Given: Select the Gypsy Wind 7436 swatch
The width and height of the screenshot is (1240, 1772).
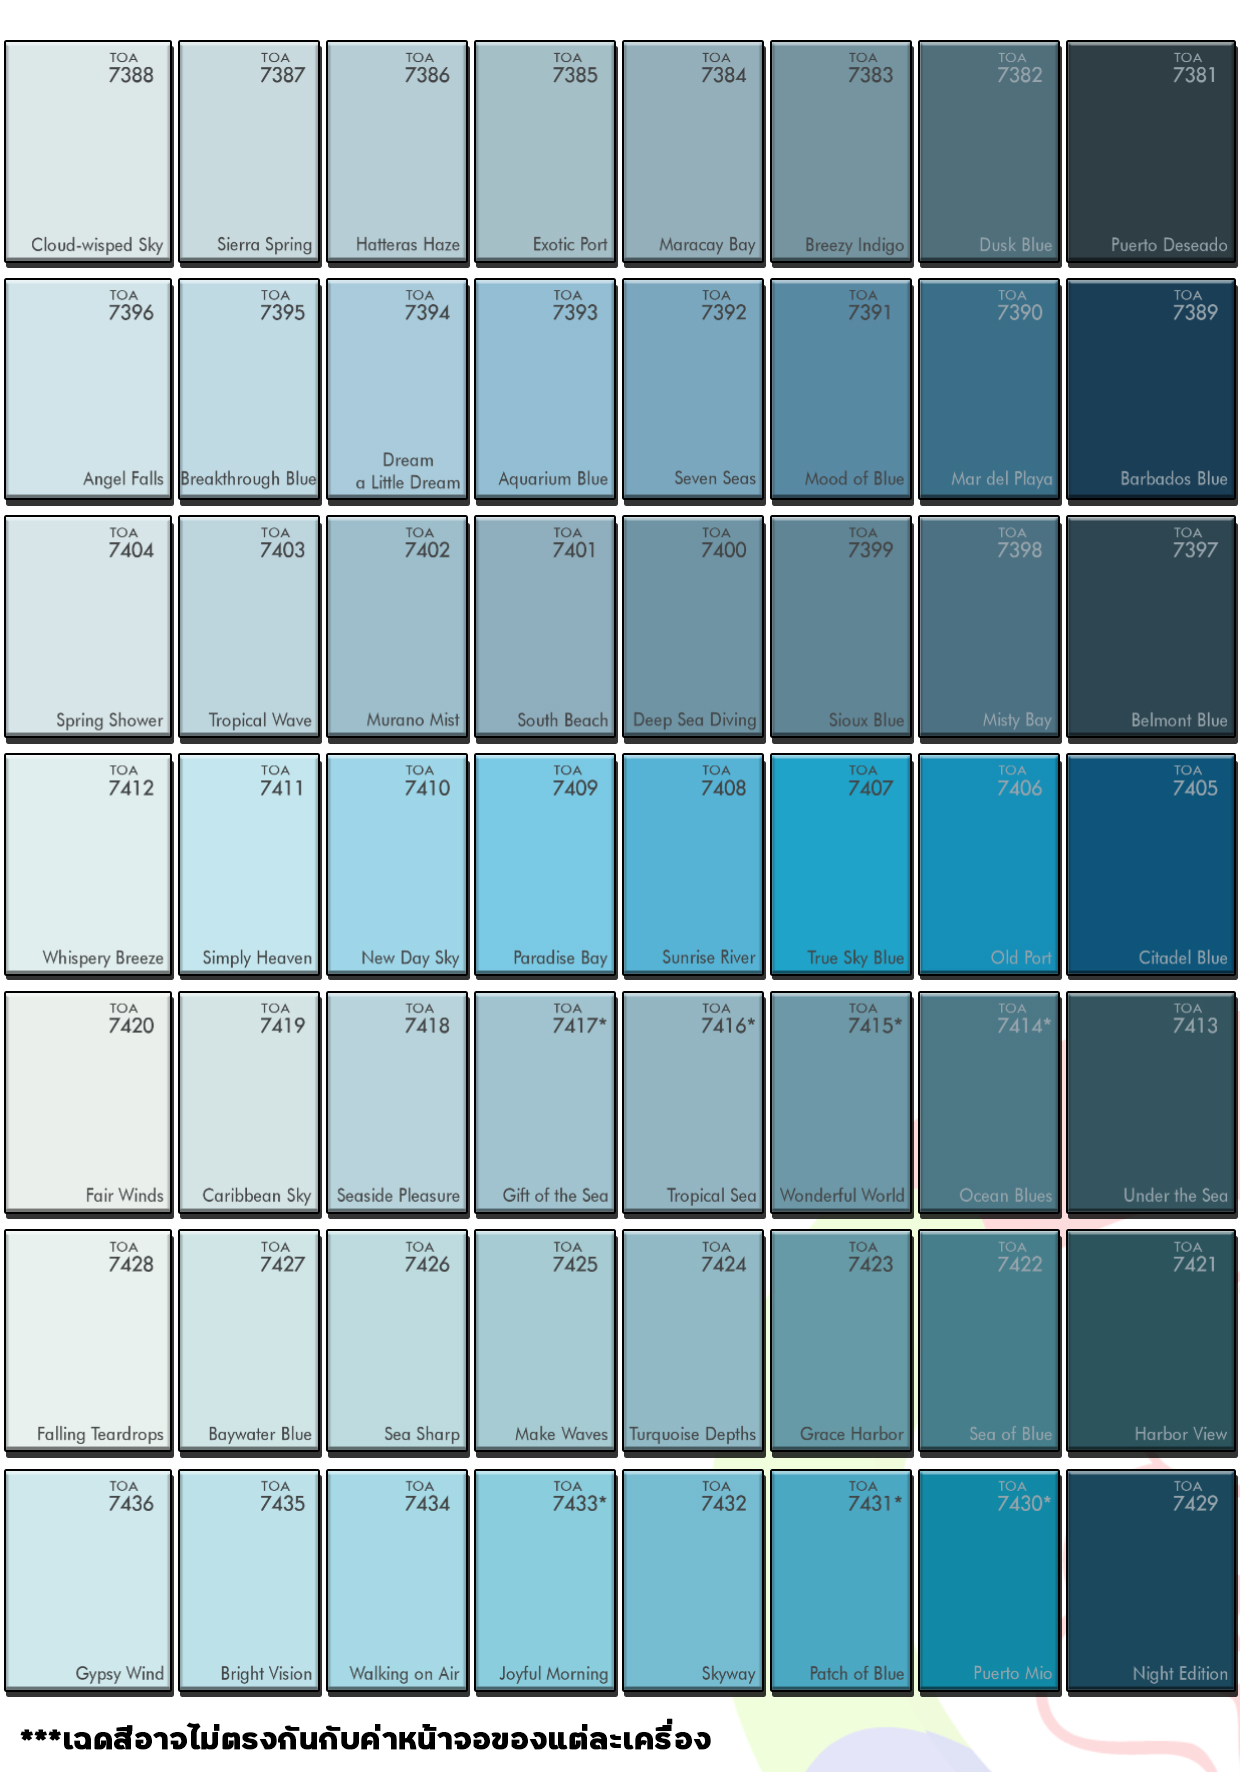Looking at the screenshot, I should [x=88, y=1581].
